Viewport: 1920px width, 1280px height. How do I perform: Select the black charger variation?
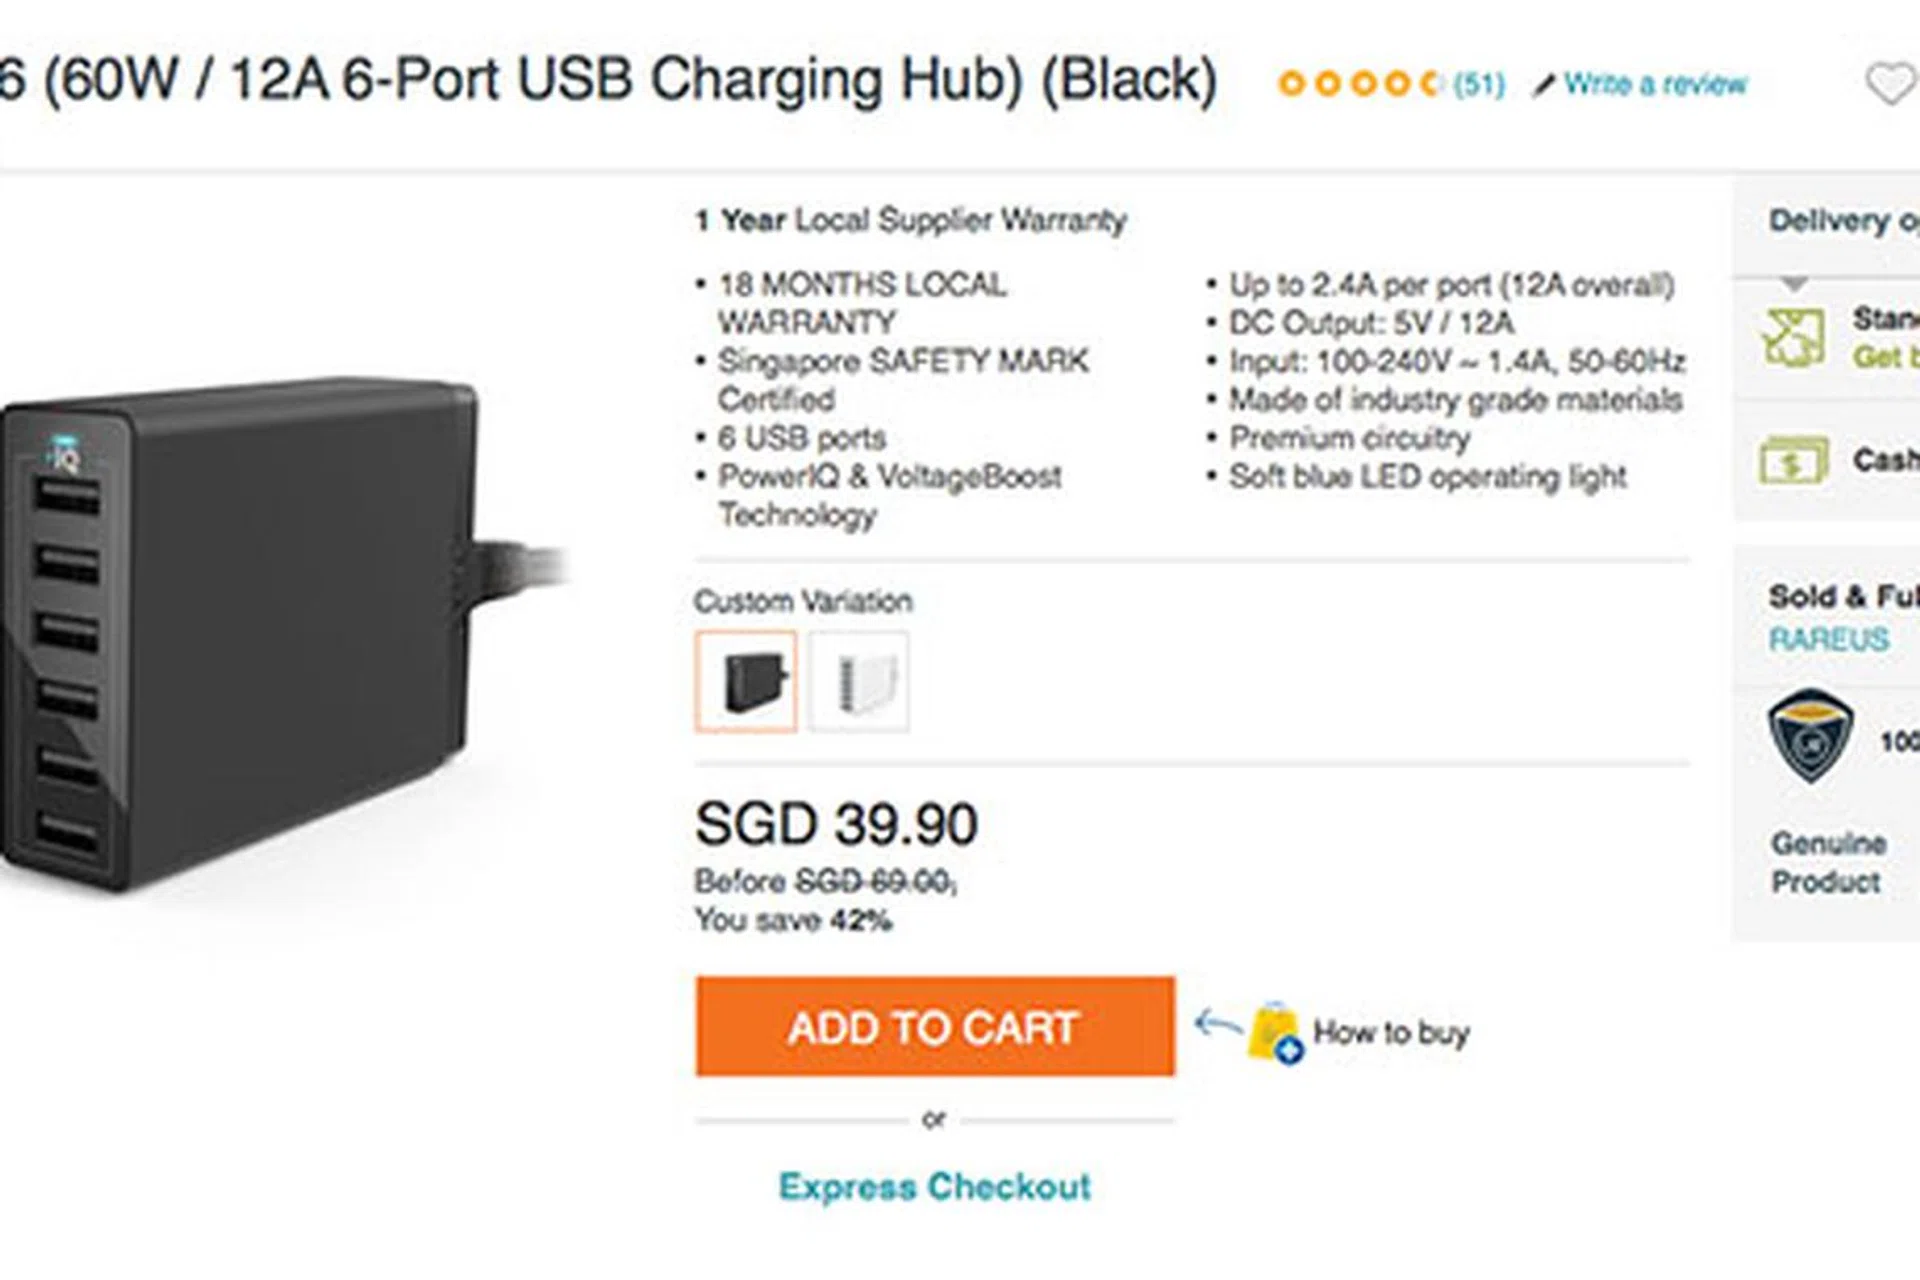tap(746, 681)
